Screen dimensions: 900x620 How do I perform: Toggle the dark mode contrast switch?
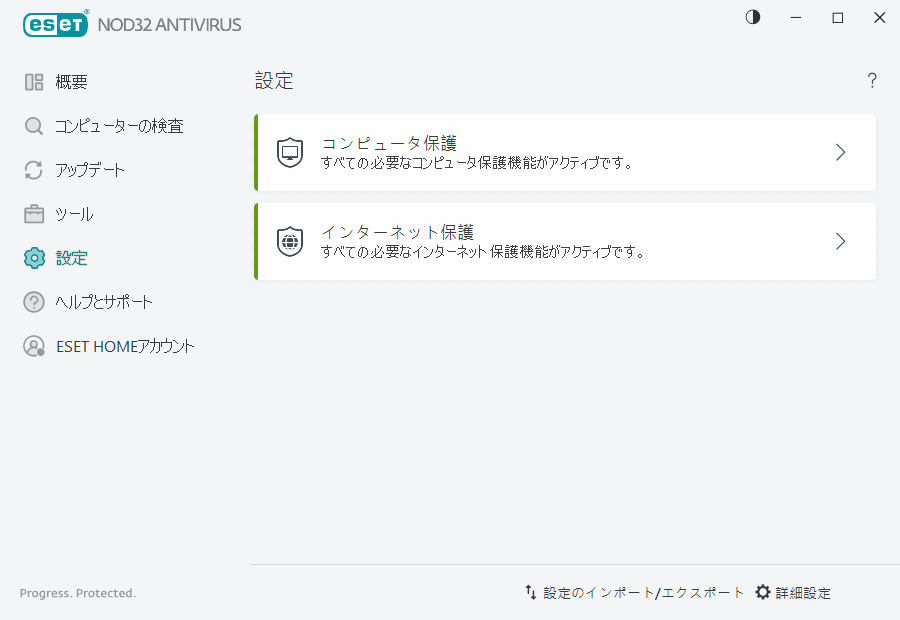pos(752,17)
